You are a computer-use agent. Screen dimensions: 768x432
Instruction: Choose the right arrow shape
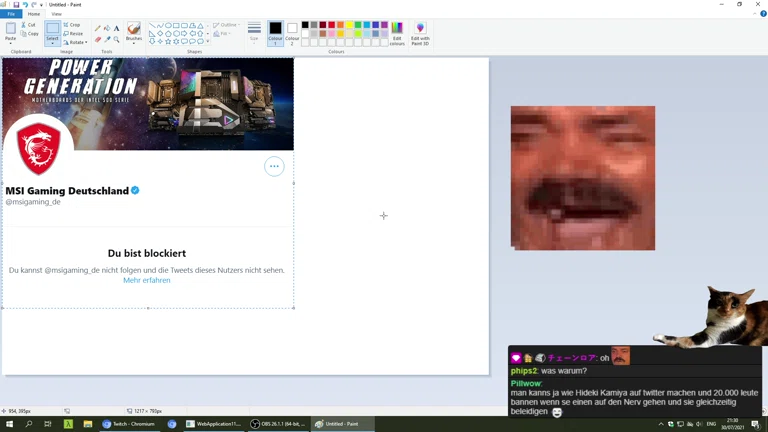coord(184,34)
